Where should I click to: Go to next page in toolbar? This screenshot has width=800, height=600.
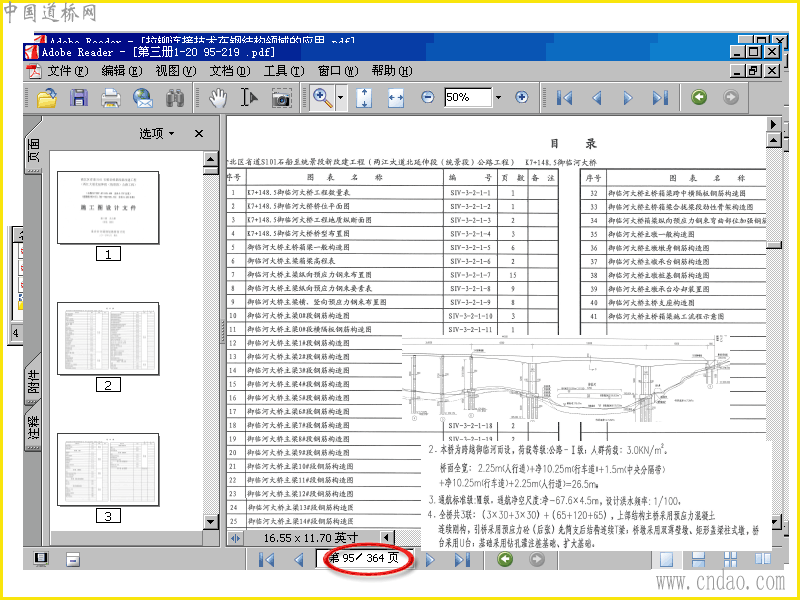click(628, 97)
